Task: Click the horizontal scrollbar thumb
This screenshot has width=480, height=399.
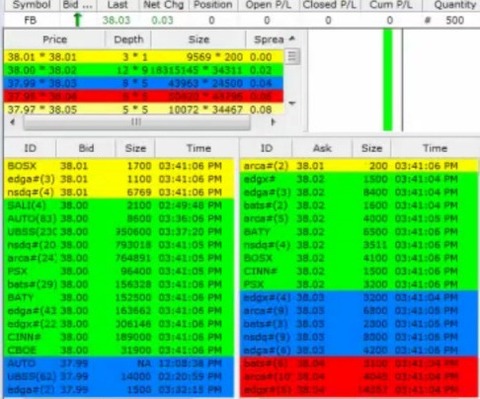Action: 137,122
